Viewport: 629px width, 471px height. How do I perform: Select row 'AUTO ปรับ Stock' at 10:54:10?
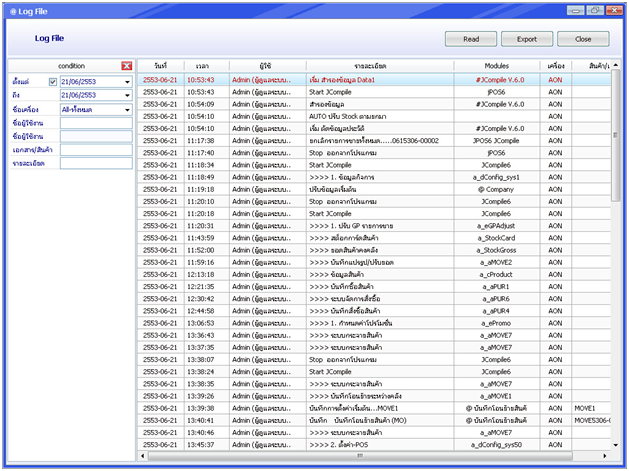click(x=375, y=116)
